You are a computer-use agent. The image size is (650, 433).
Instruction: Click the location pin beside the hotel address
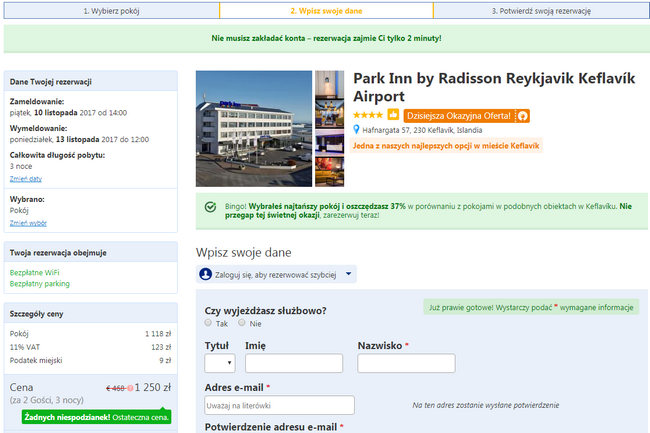click(x=357, y=130)
